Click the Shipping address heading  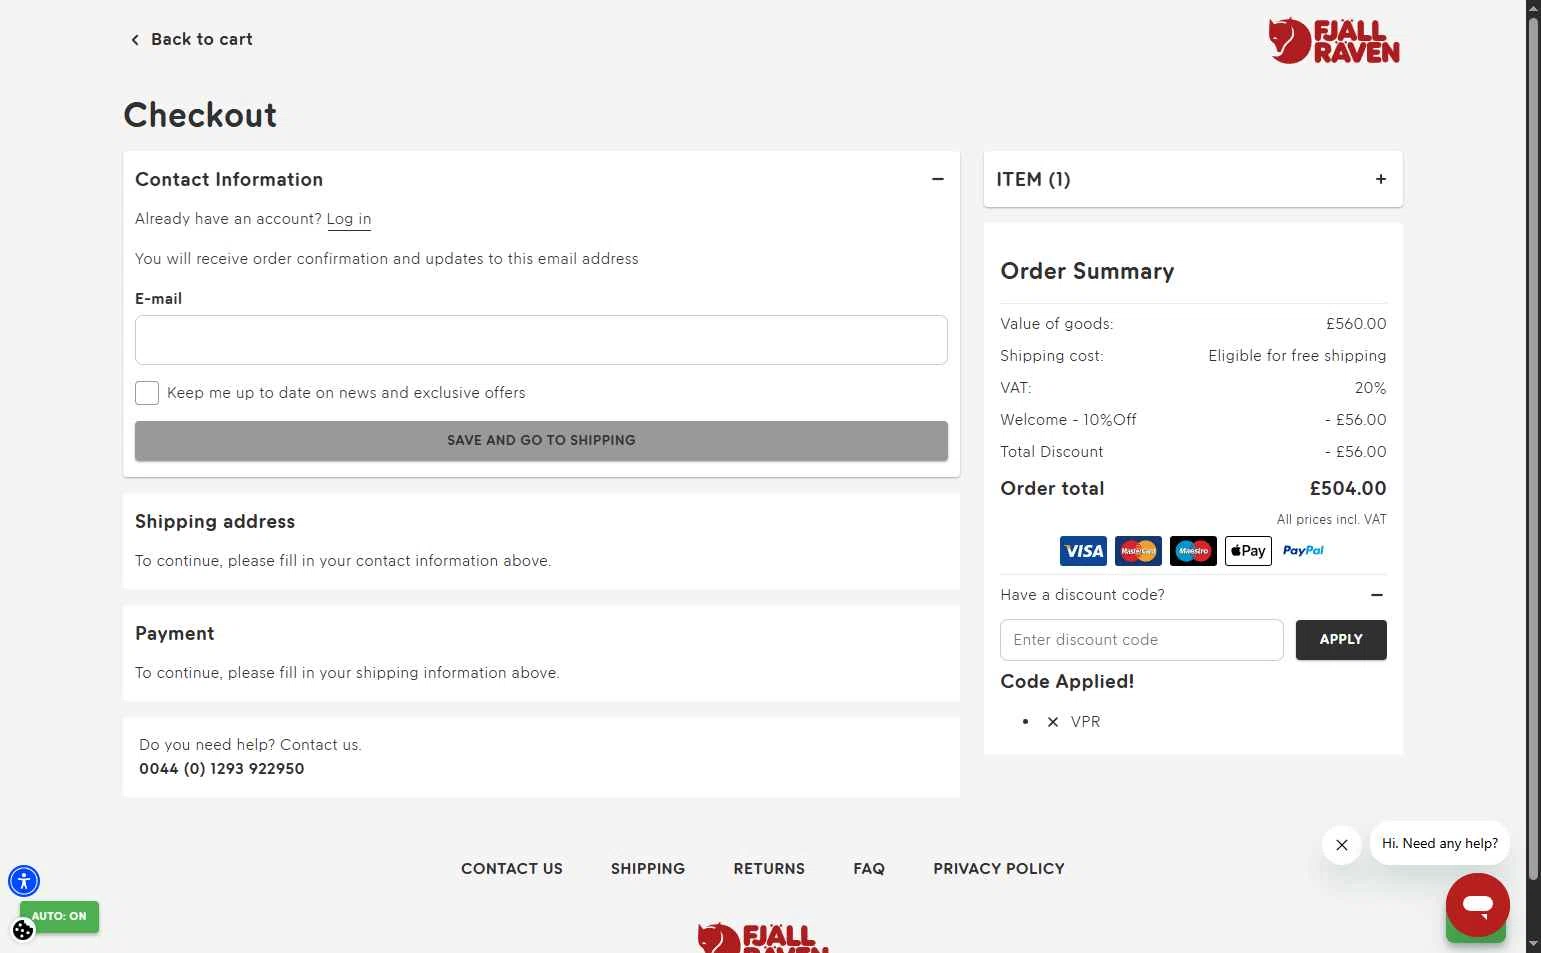tap(215, 522)
